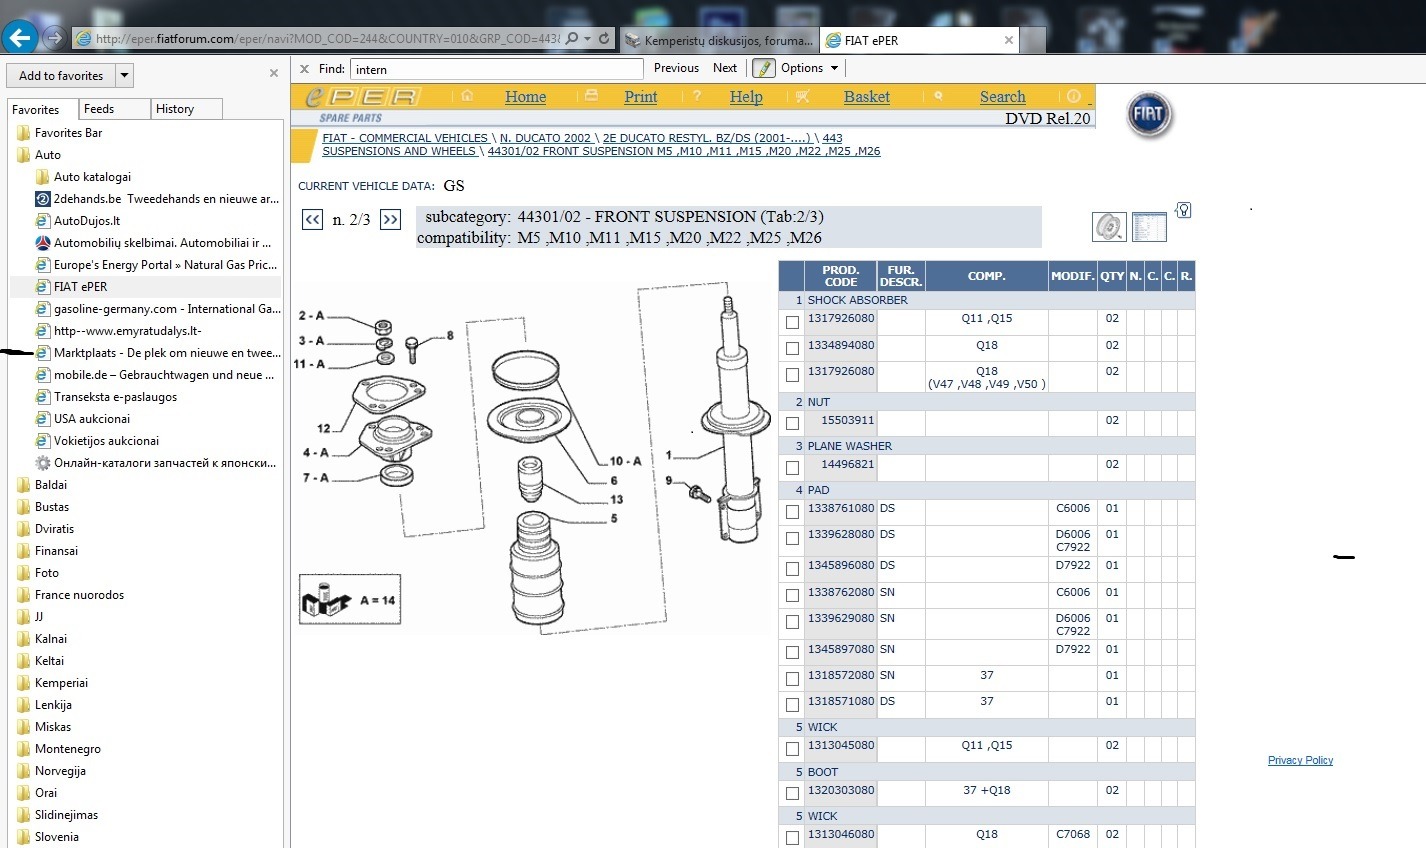The image size is (1426, 848).
Task: Open the Basket menu in ePER
Action: (x=866, y=97)
